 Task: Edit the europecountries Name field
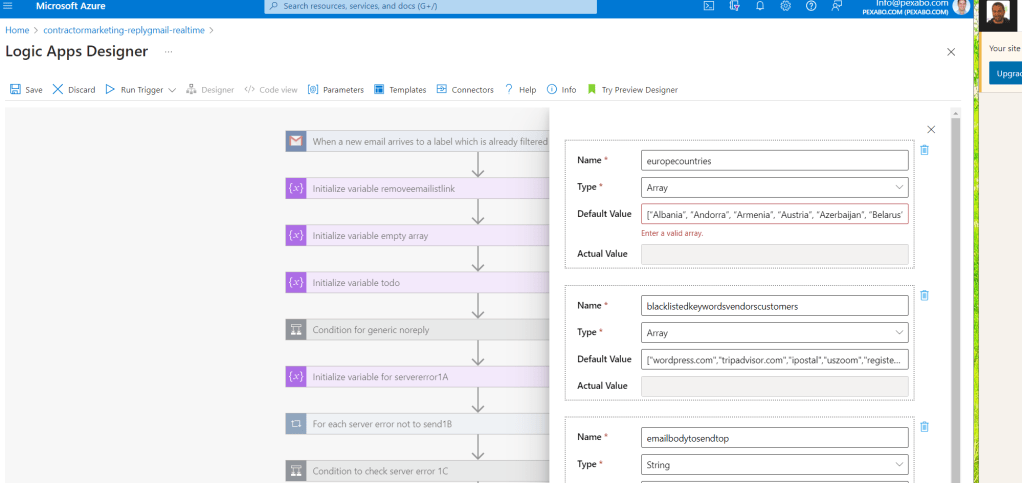tap(774, 160)
